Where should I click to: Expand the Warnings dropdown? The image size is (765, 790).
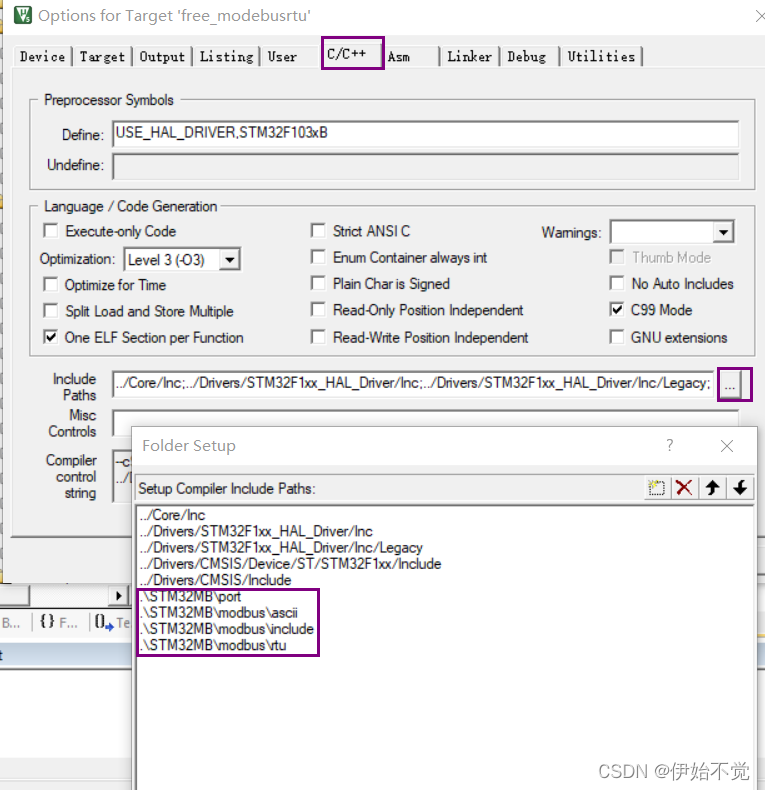723,232
